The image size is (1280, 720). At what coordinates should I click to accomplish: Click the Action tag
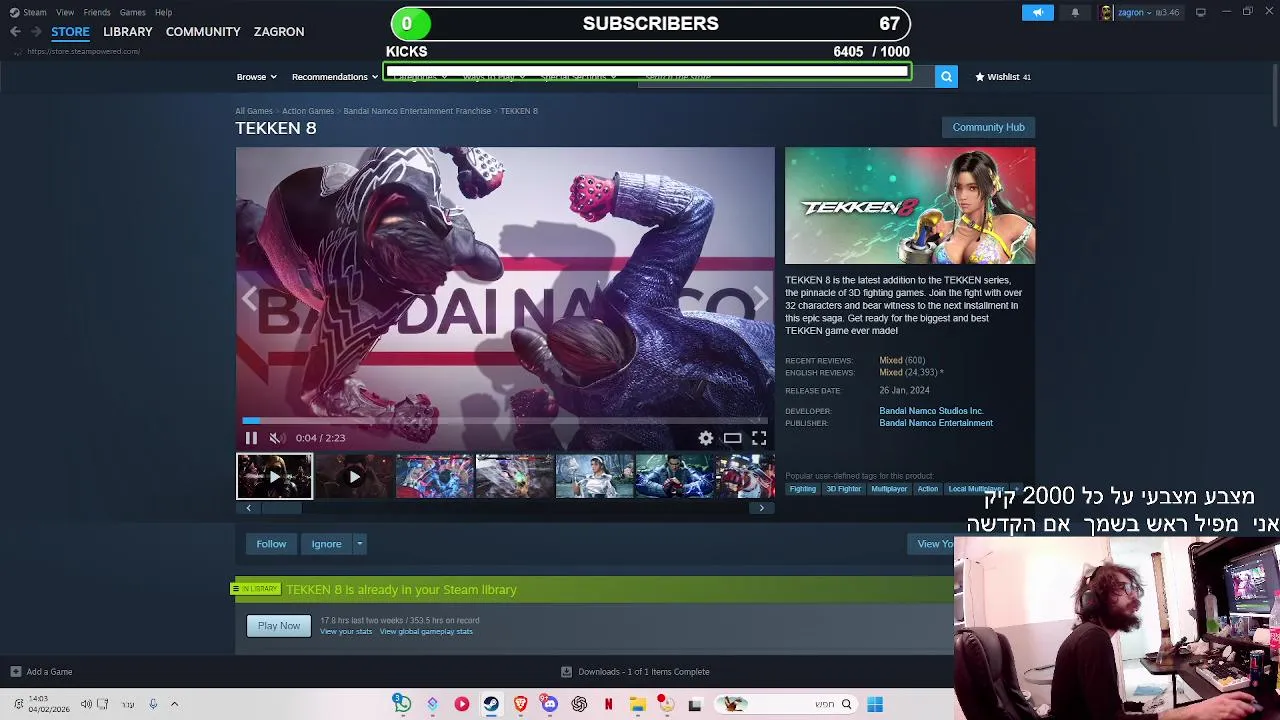(928, 489)
